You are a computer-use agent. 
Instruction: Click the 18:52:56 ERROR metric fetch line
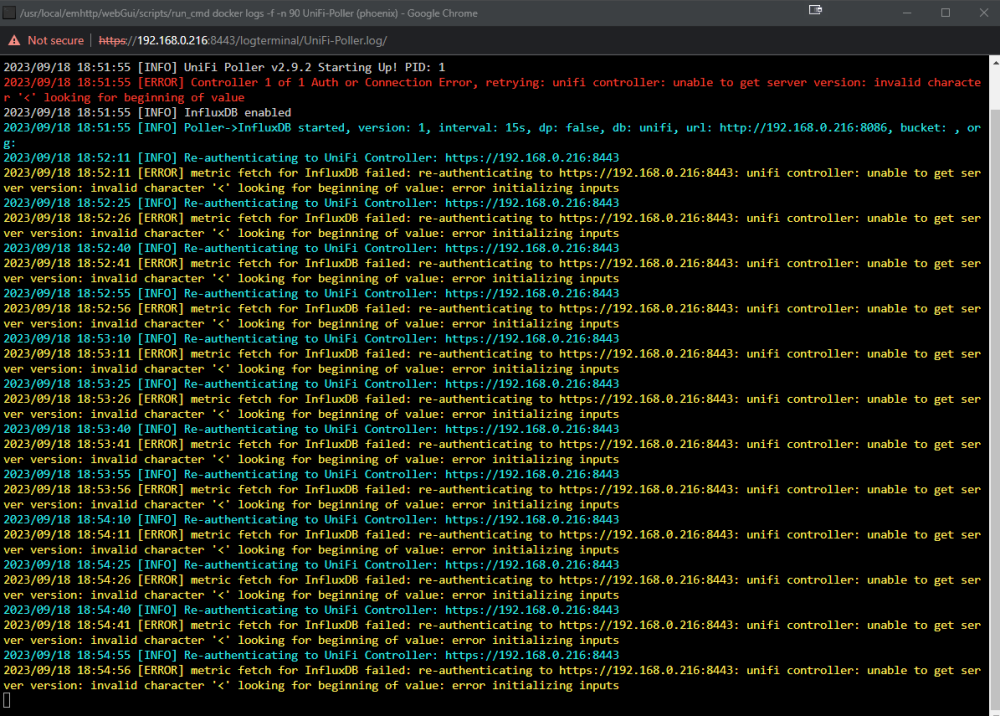point(492,316)
